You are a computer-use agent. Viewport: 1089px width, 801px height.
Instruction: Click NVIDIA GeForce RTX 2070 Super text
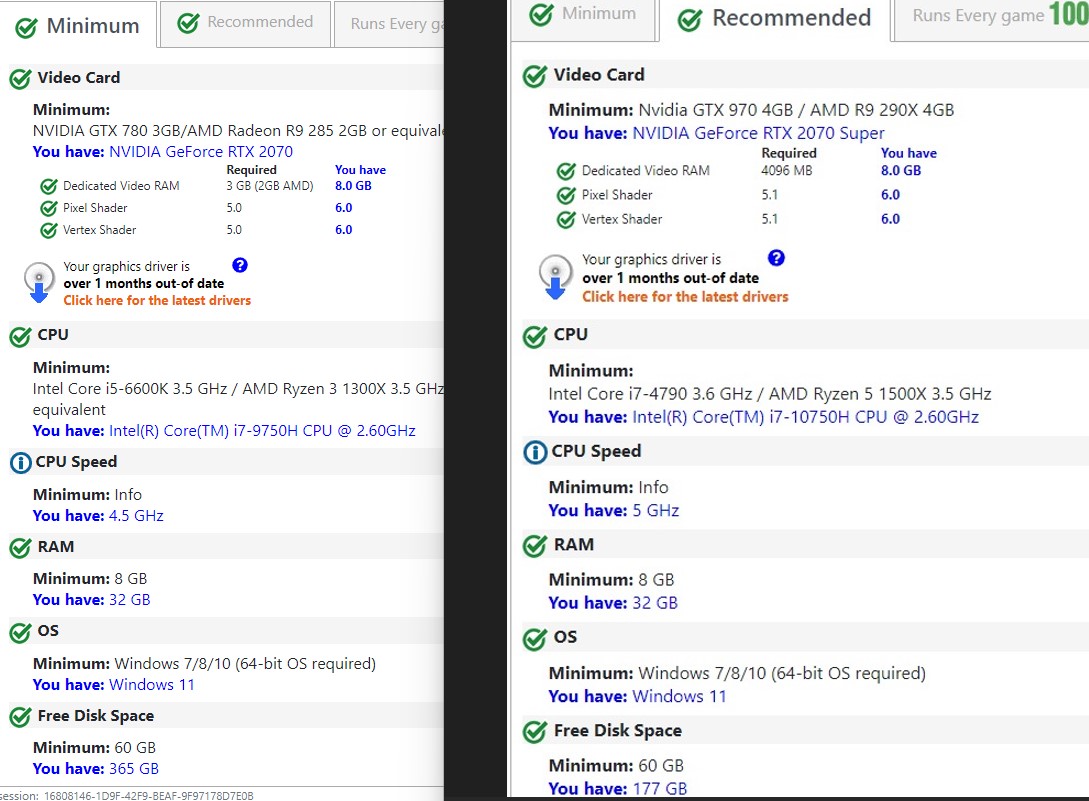[x=758, y=133]
